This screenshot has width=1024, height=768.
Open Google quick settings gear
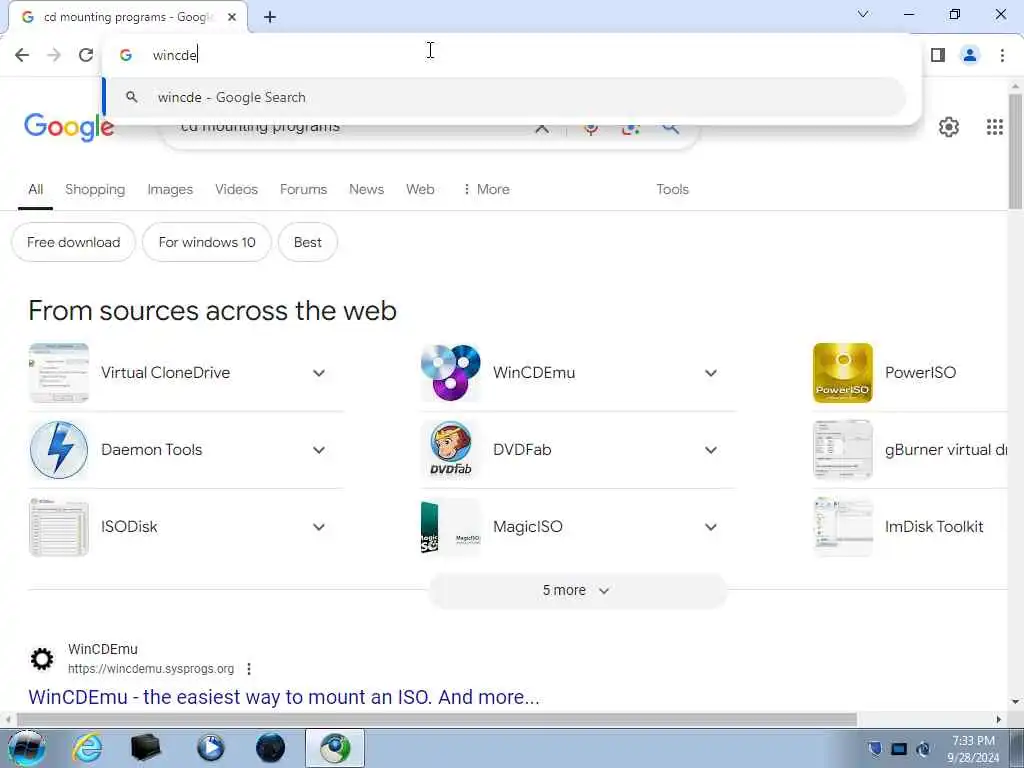click(x=948, y=127)
